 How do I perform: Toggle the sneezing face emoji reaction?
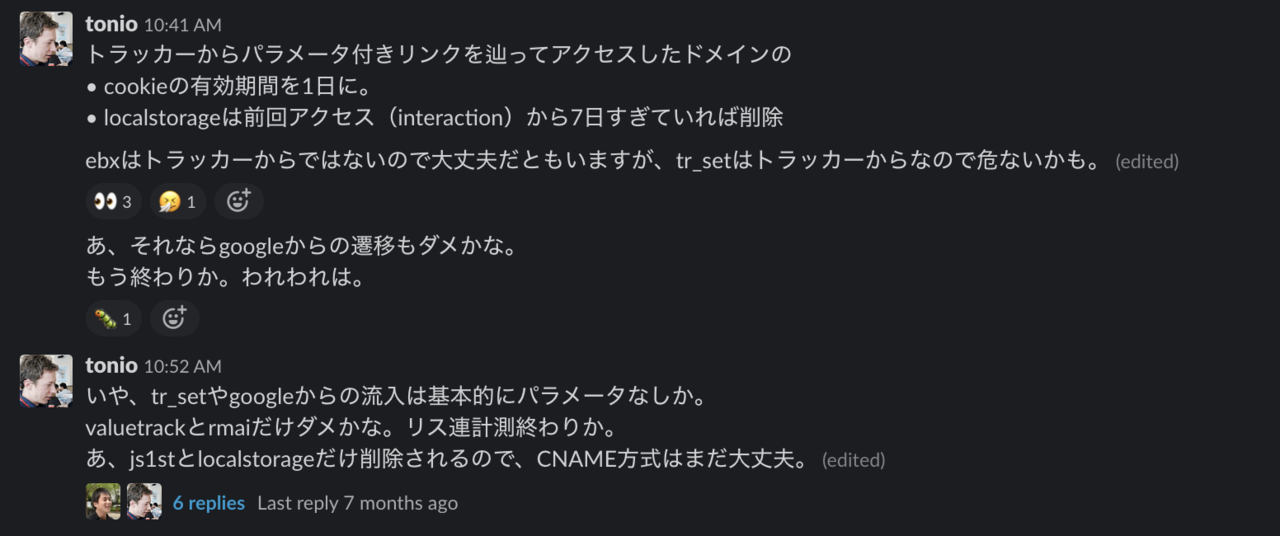coord(177,202)
